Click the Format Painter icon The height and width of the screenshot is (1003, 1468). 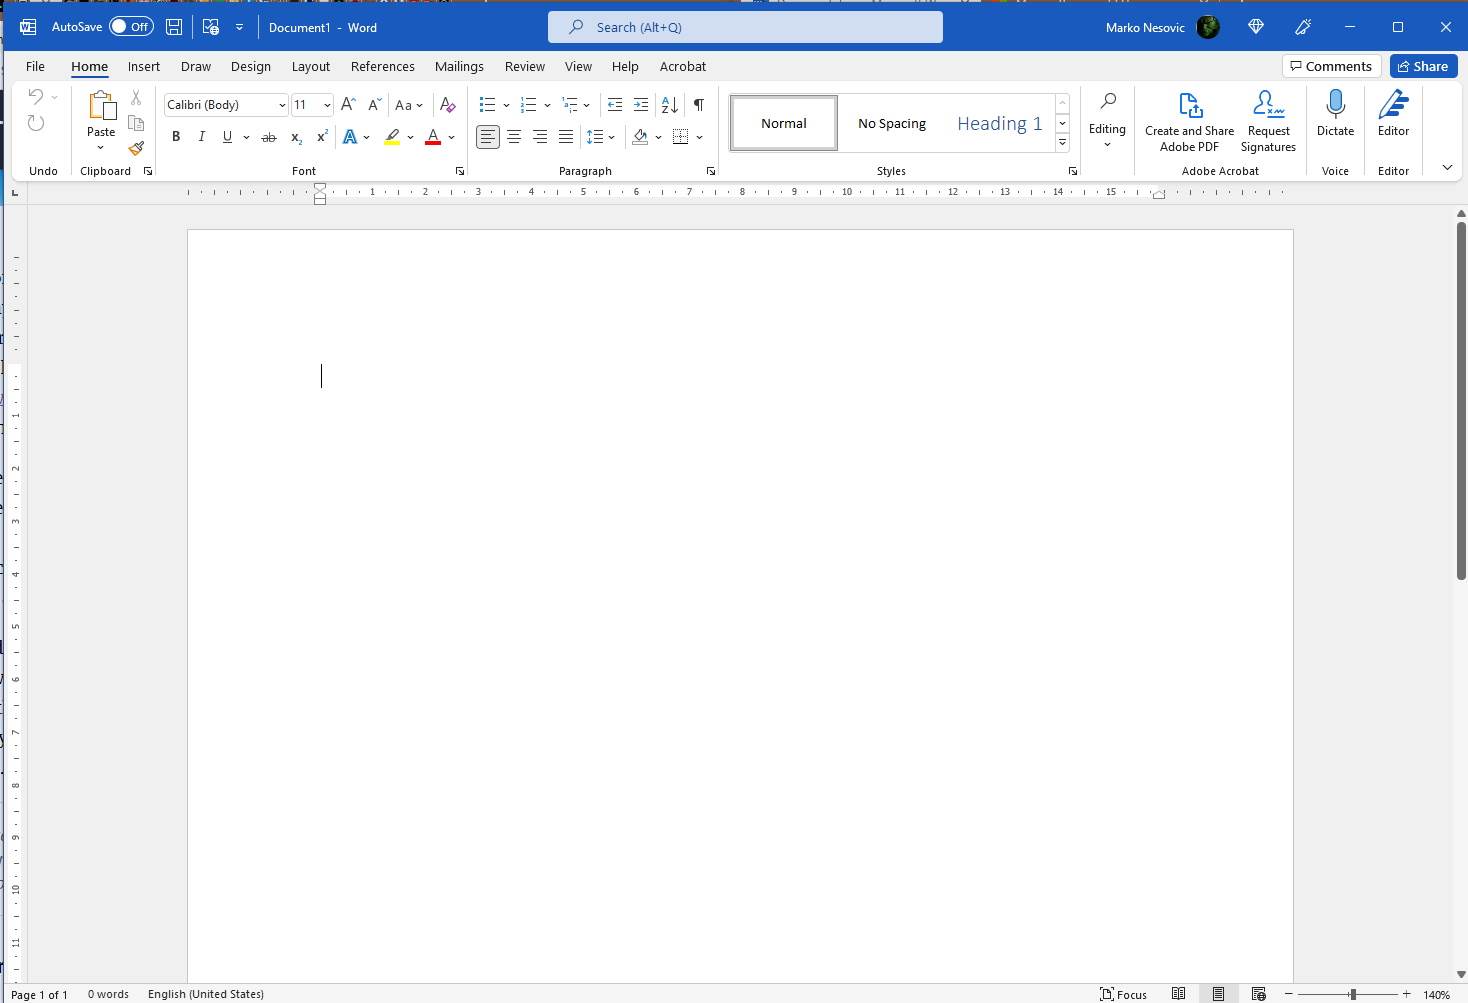click(136, 148)
